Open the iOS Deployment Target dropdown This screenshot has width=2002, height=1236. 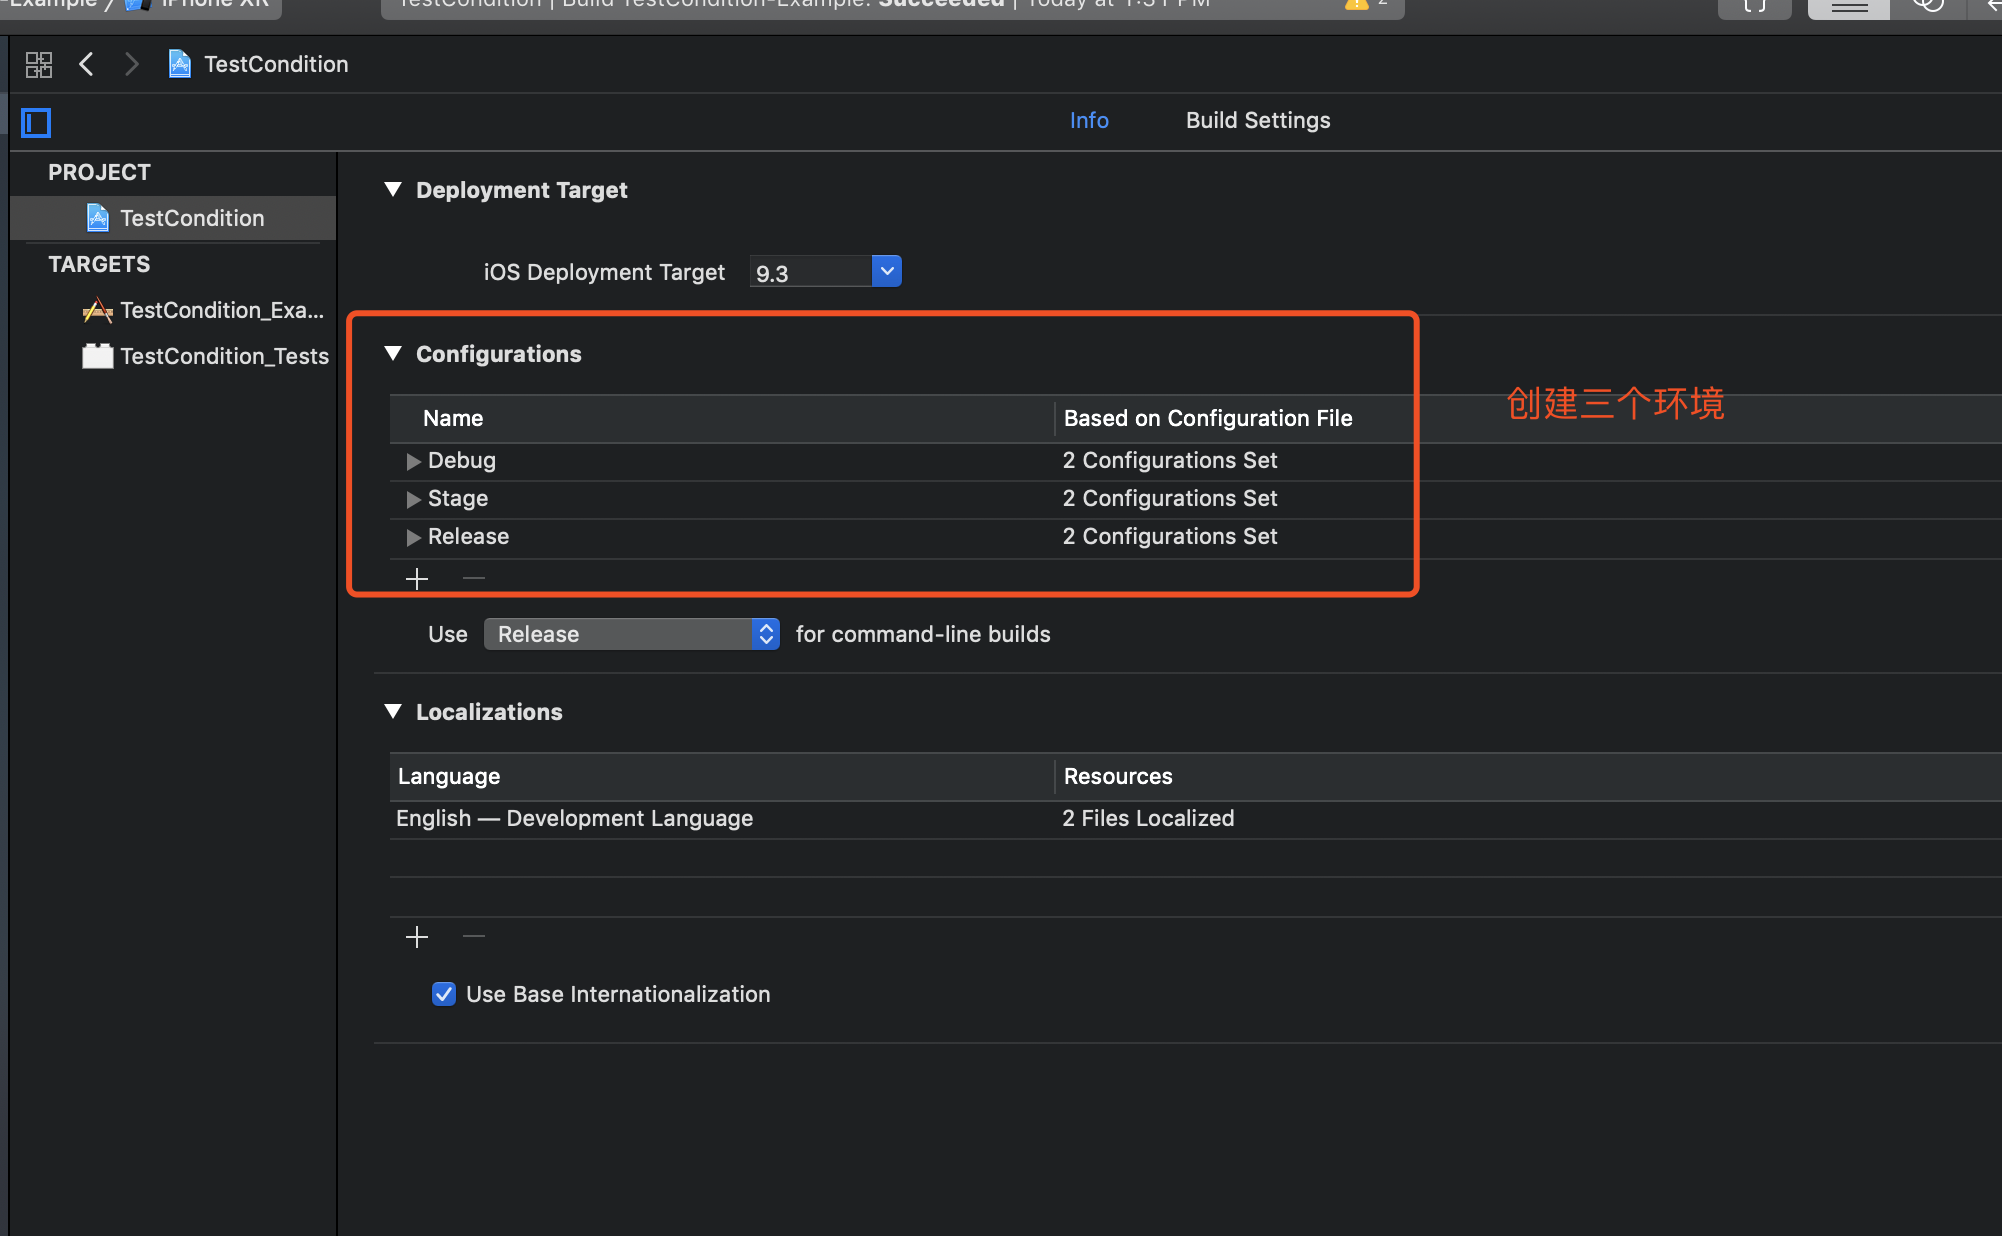click(x=886, y=271)
